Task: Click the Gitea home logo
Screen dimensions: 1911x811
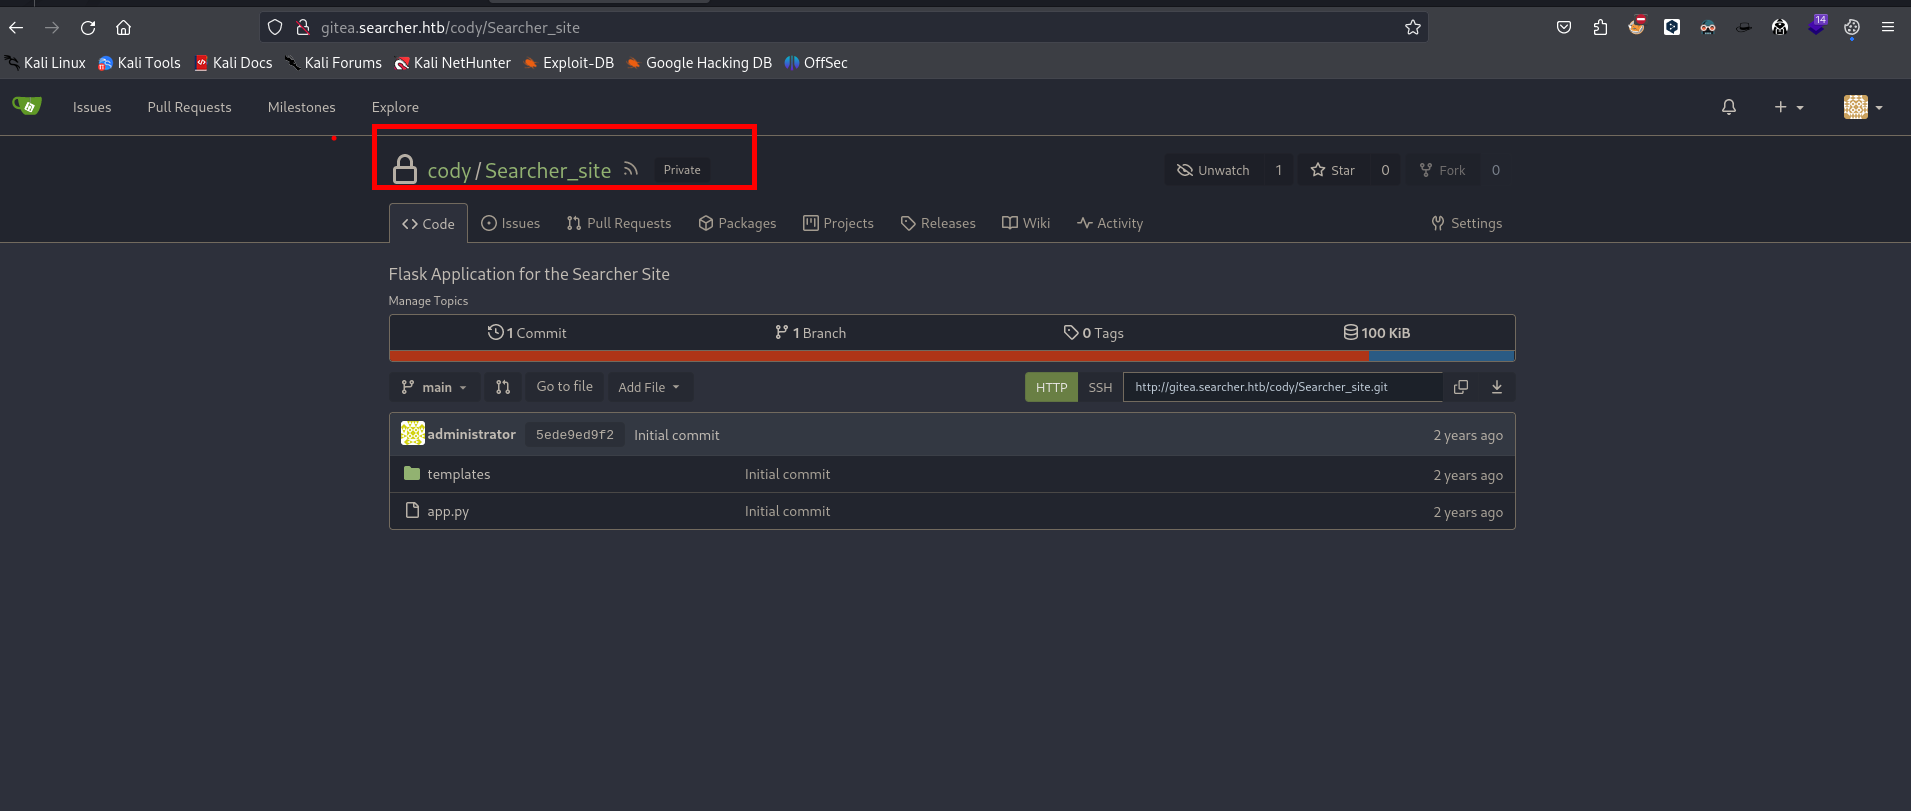Action: pos(27,106)
